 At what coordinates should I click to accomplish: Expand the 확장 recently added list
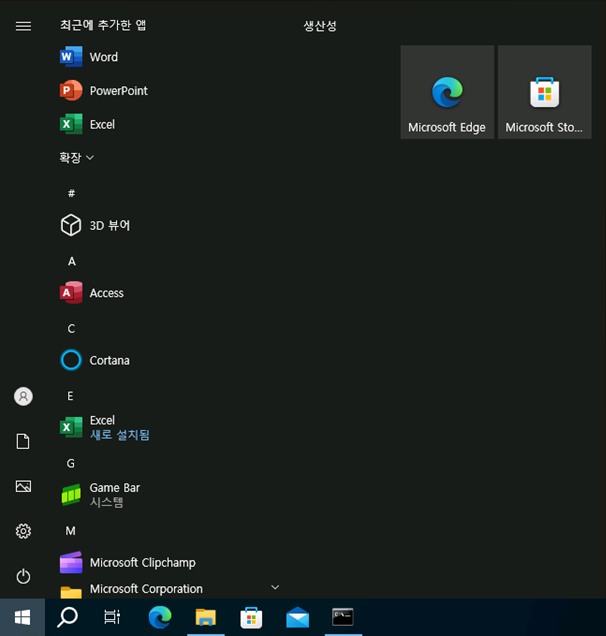coord(76,157)
